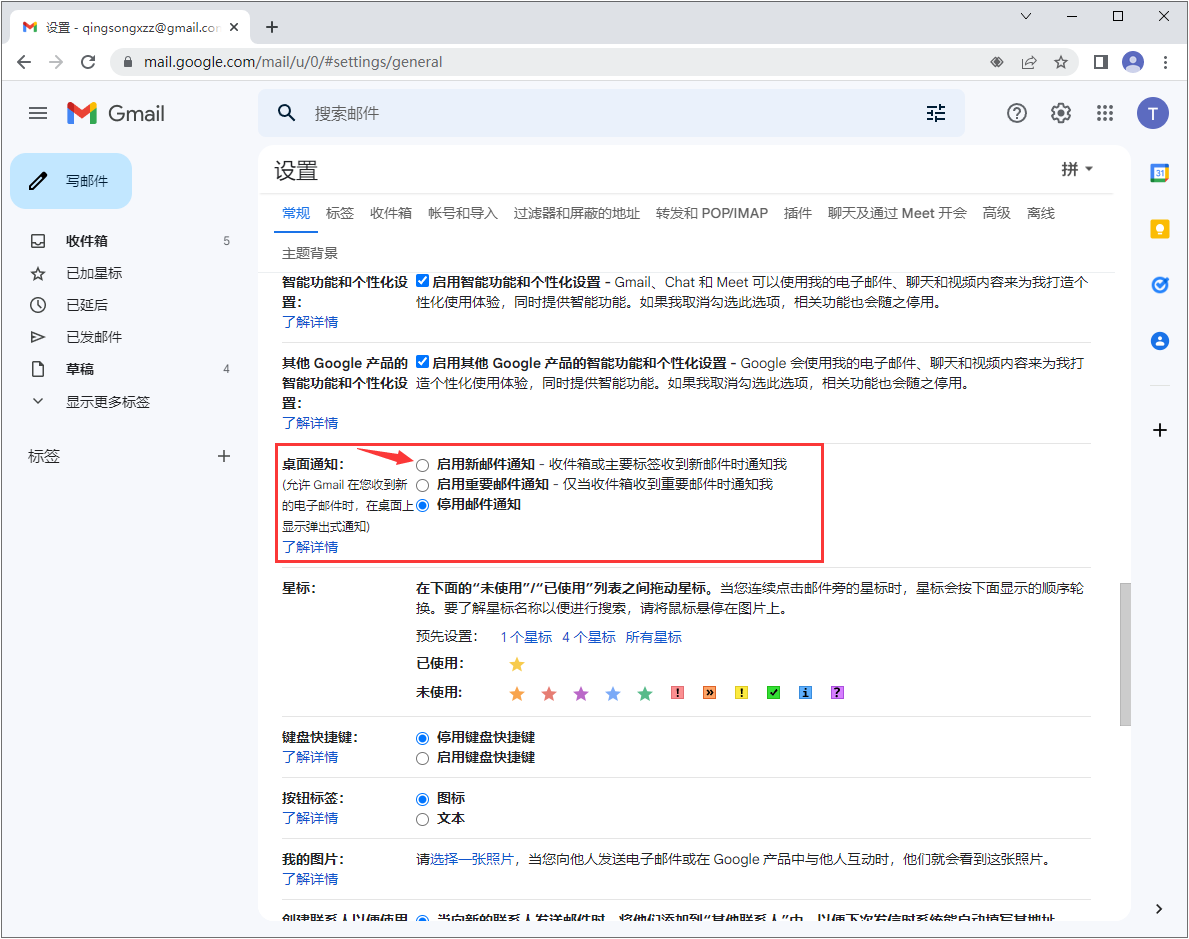The width and height of the screenshot is (1189, 939).
Task: Open Chrome side panel icon
Action: pyautogui.click(x=1100, y=62)
